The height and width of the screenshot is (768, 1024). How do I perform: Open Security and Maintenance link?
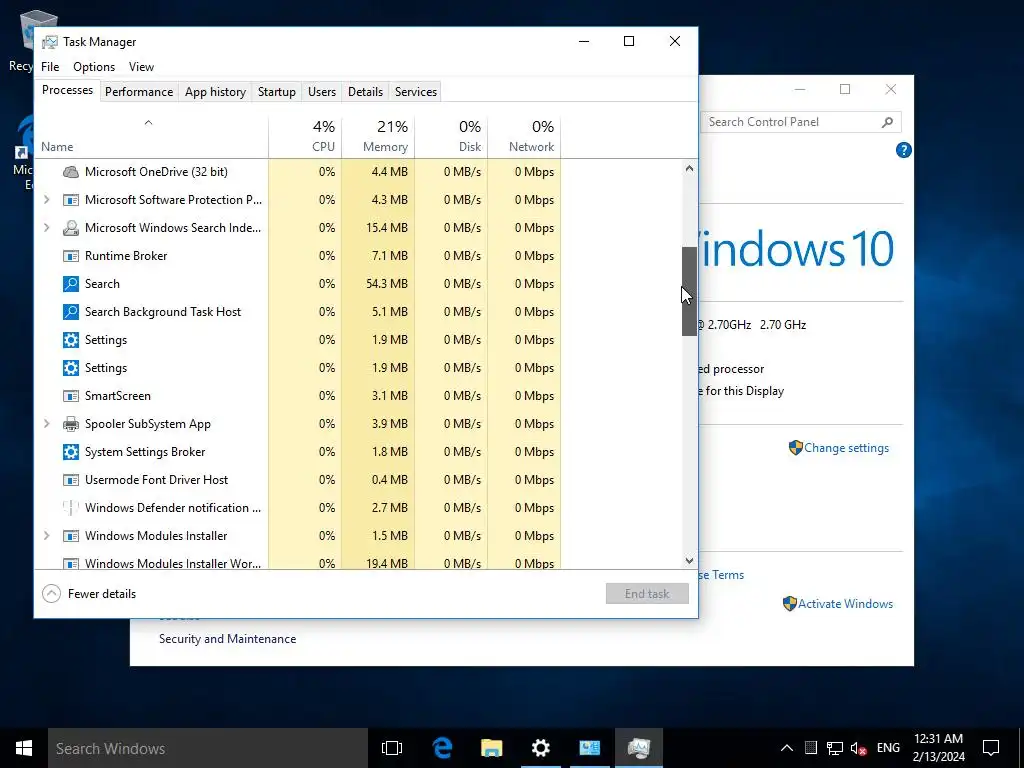click(227, 639)
